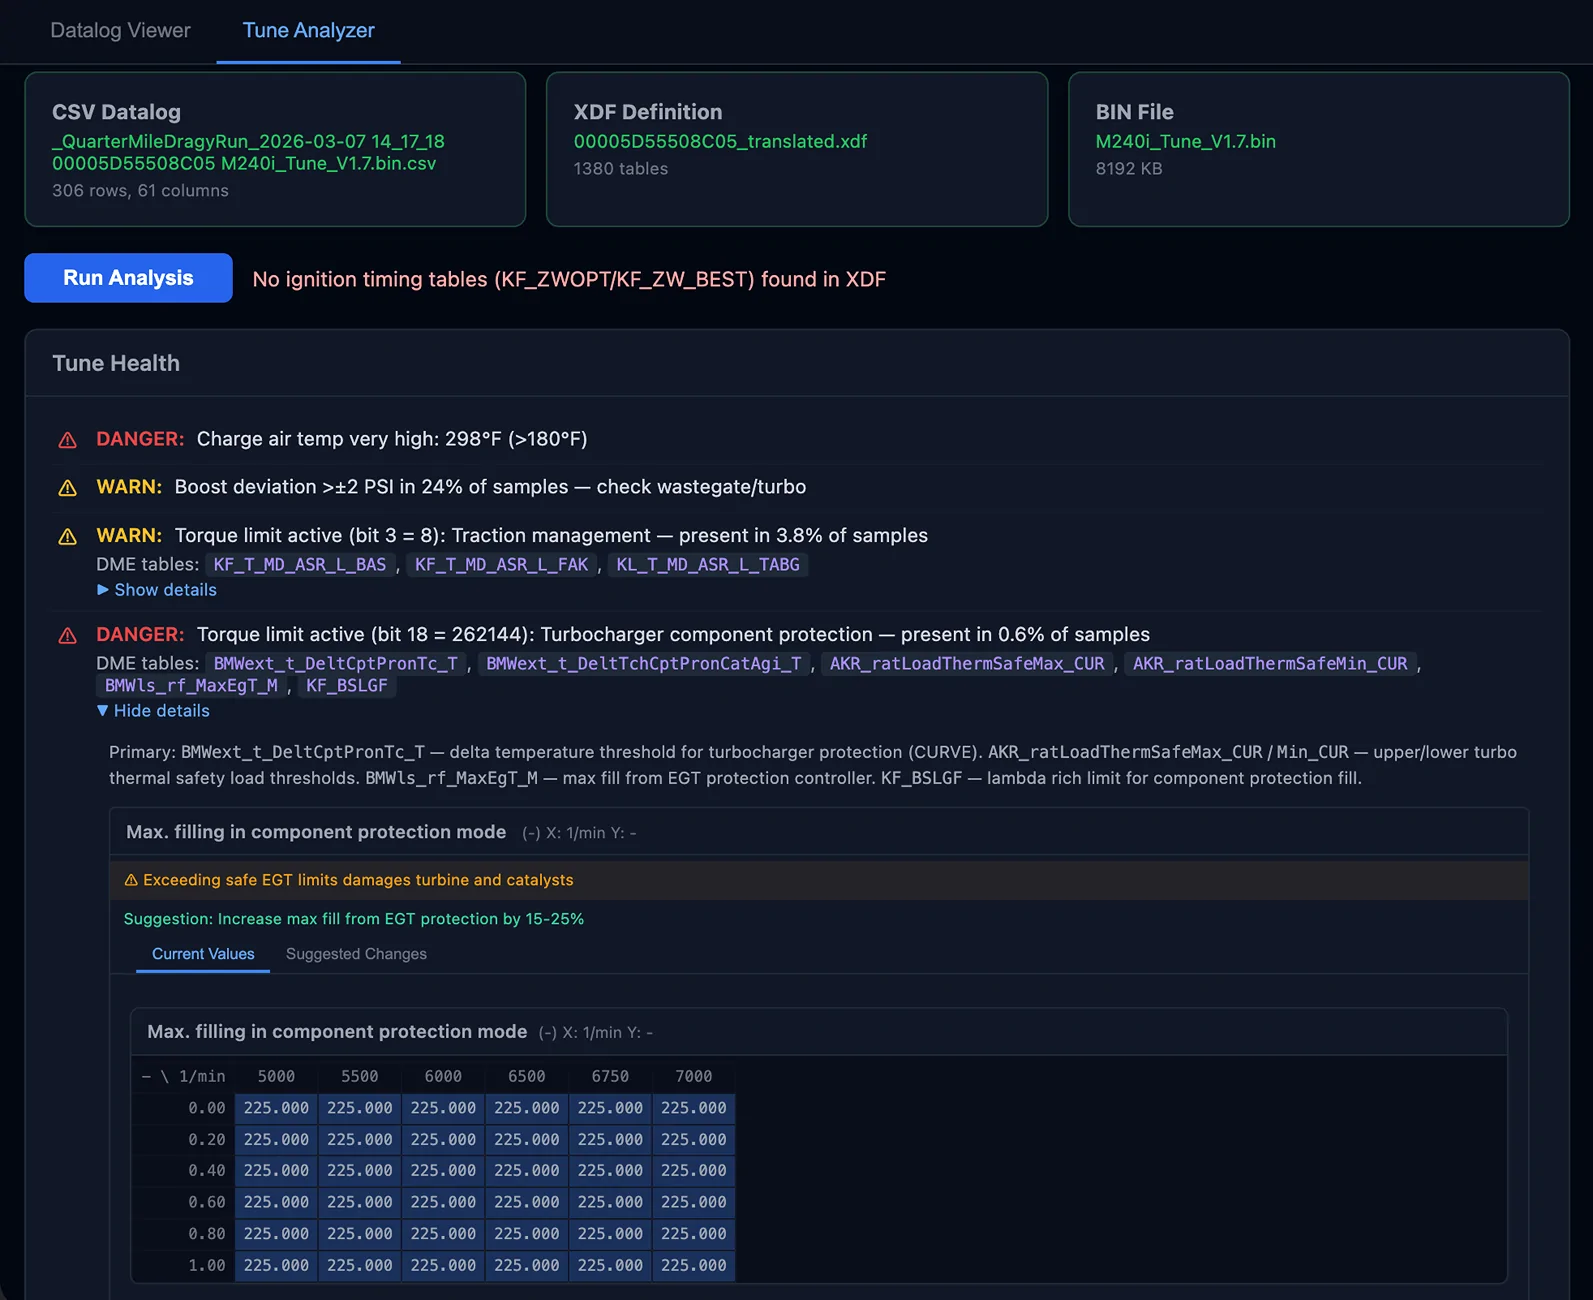Click the Tune Health section heading
The image size is (1593, 1300).
116,364
